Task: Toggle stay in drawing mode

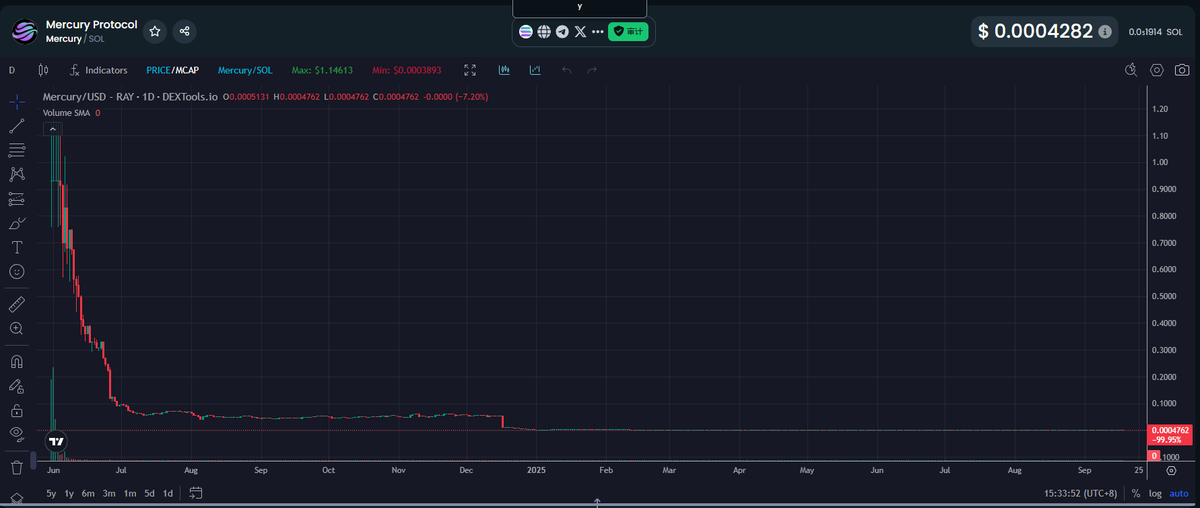Action: pyautogui.click(x=17, y=385)
